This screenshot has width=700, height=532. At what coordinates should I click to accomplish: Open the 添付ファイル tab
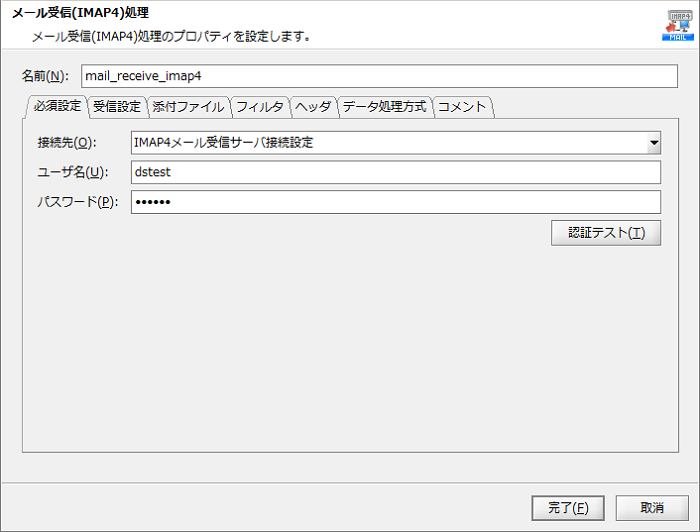pyautogui.click(x=188, y=106)
